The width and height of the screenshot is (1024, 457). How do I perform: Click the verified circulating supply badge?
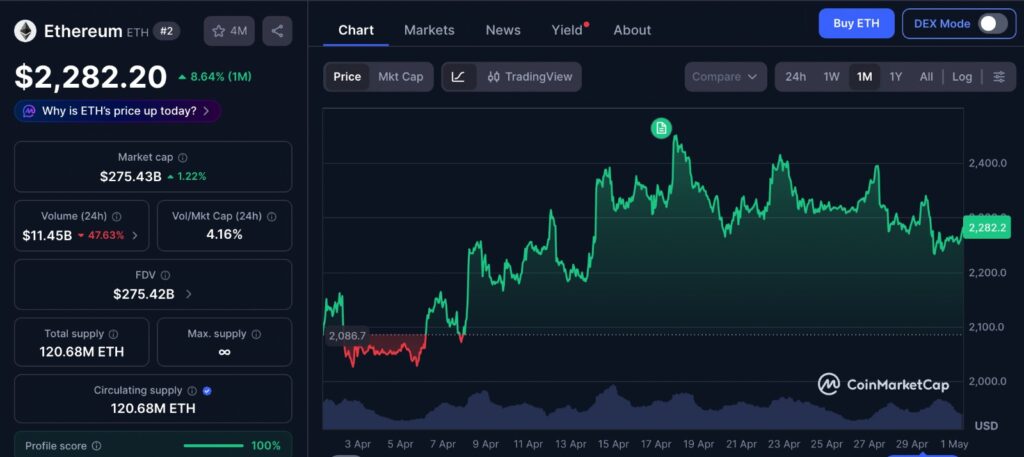coord(207,391)
